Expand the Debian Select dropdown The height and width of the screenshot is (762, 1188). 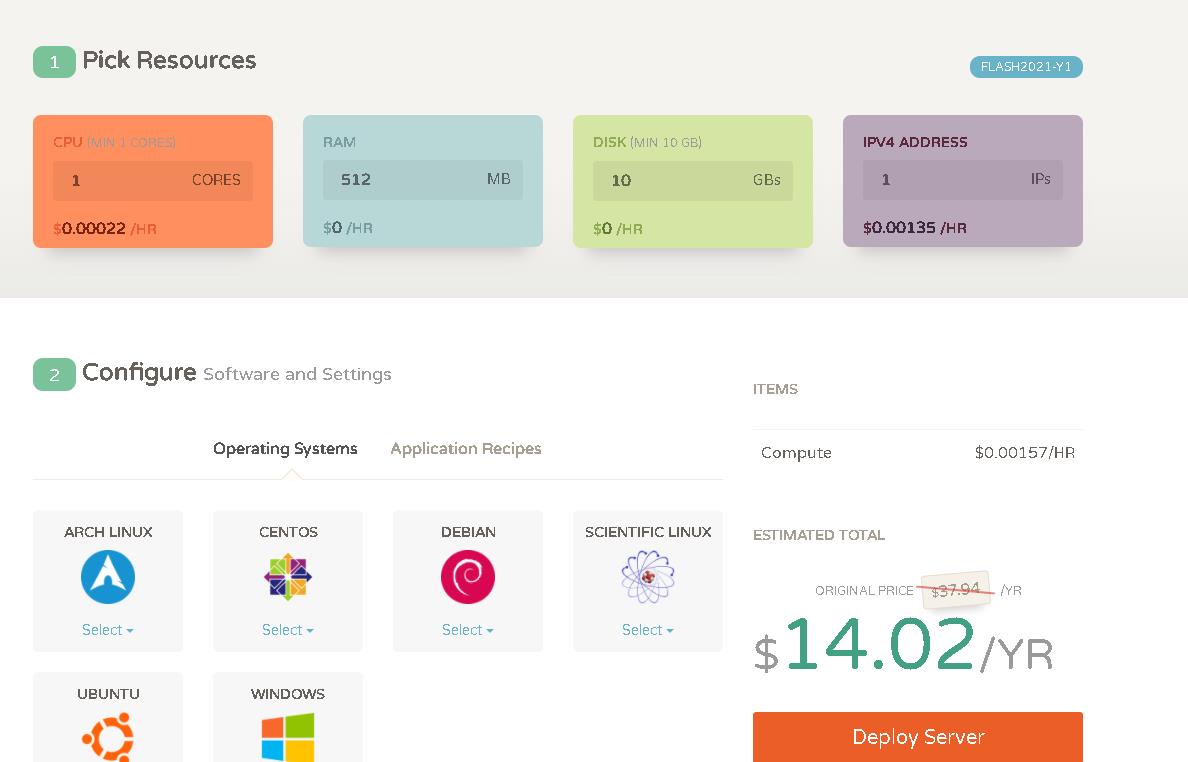pos(468,630)
